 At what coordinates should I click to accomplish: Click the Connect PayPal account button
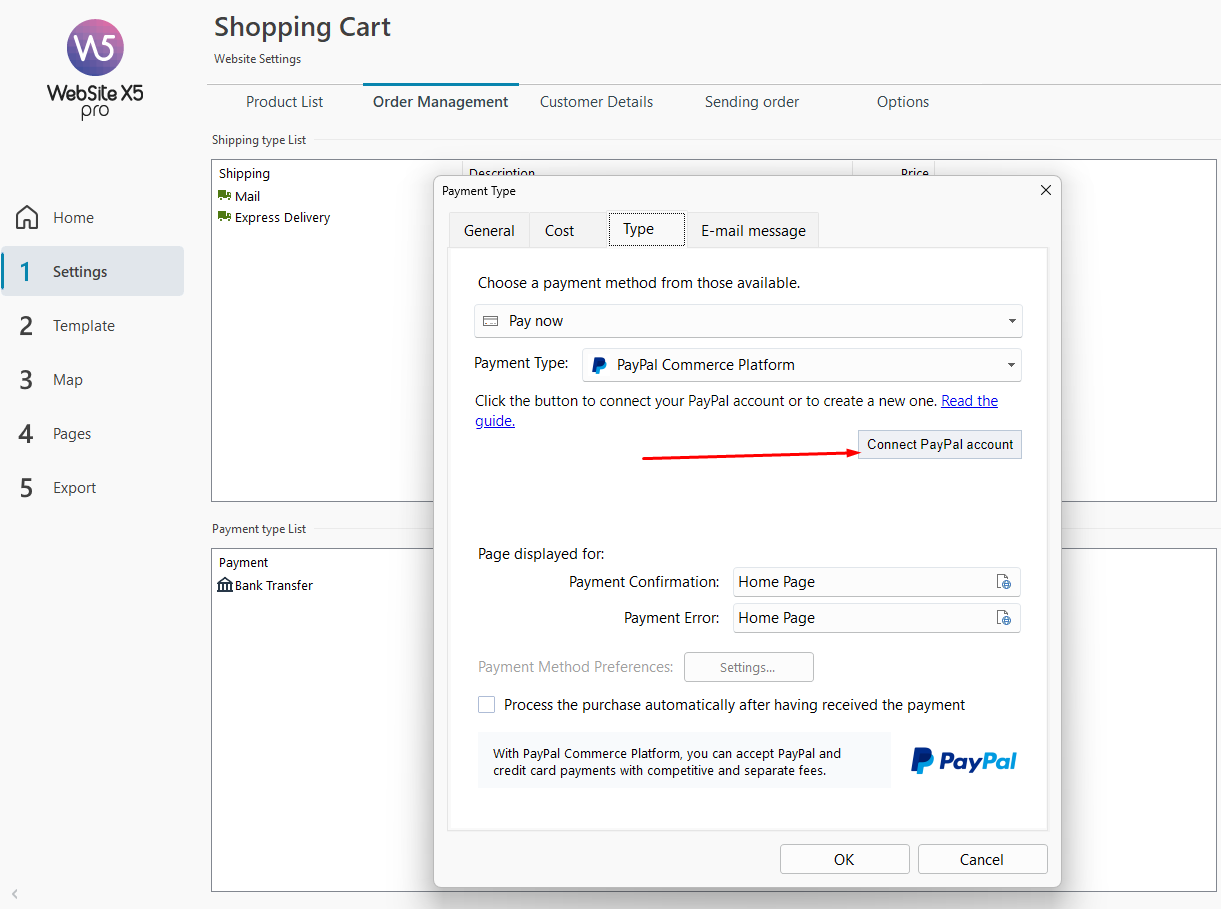pos(939,444)
